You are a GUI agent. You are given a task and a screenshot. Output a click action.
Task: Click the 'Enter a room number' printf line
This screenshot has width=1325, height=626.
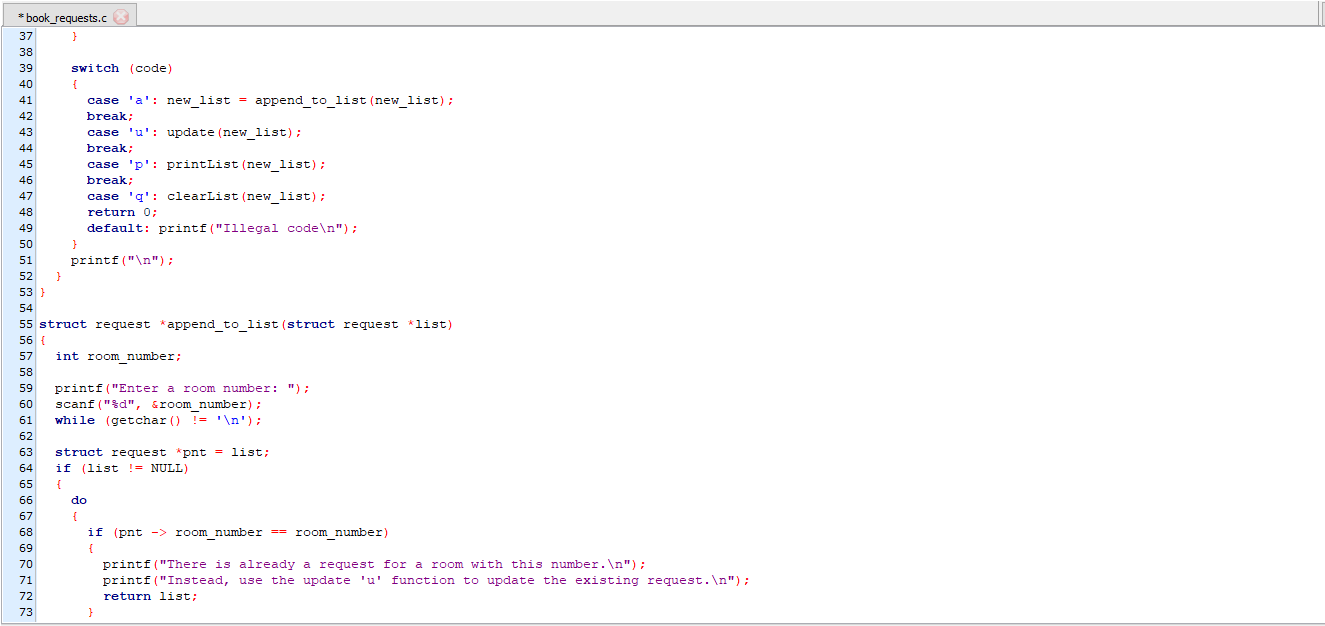coord(182,388)
